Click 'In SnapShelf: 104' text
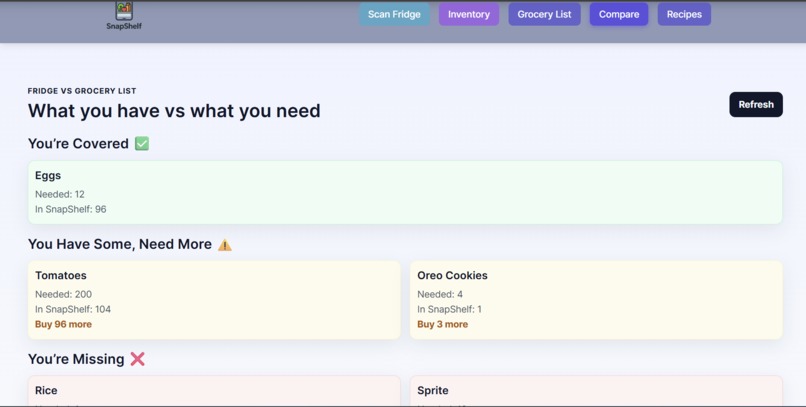The height and width of the screenshot is (407, 806). pyautogui.click(x=73, y=309)
